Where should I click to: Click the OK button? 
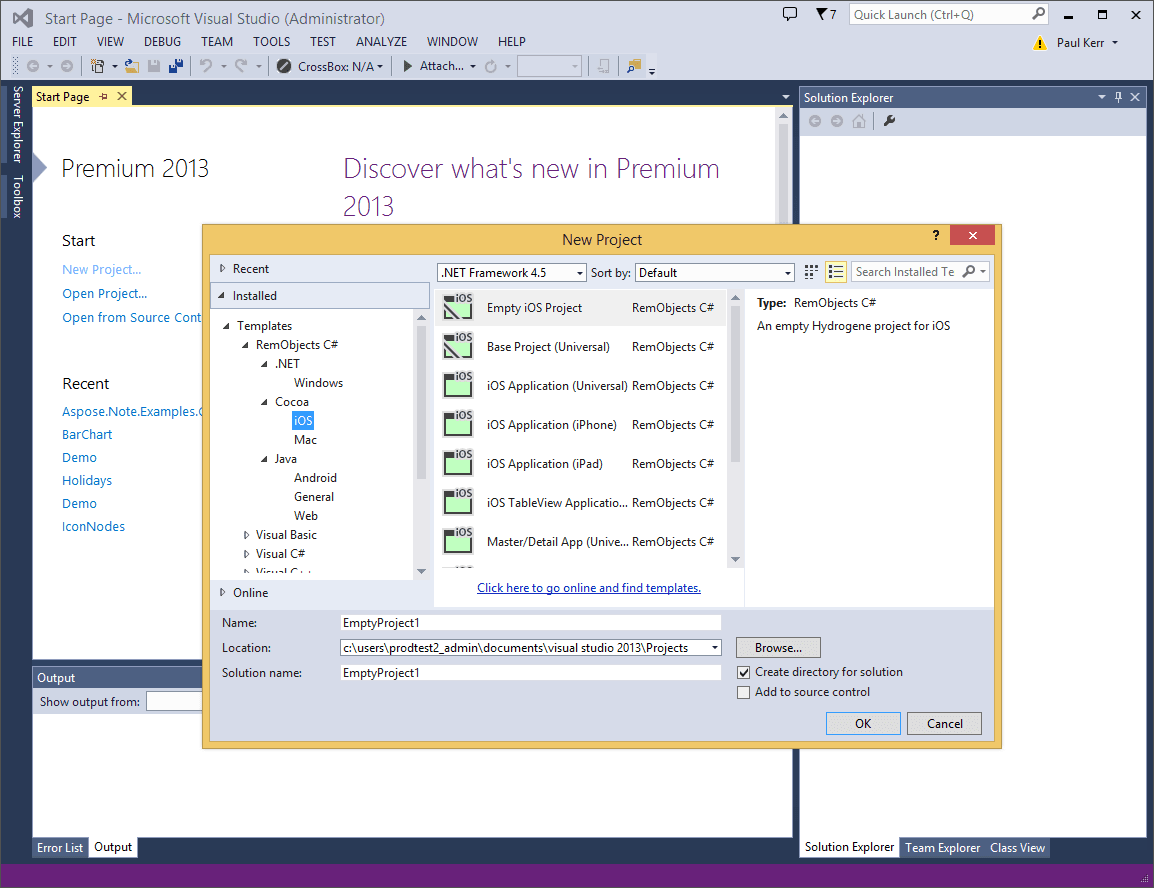click(863, 723)
